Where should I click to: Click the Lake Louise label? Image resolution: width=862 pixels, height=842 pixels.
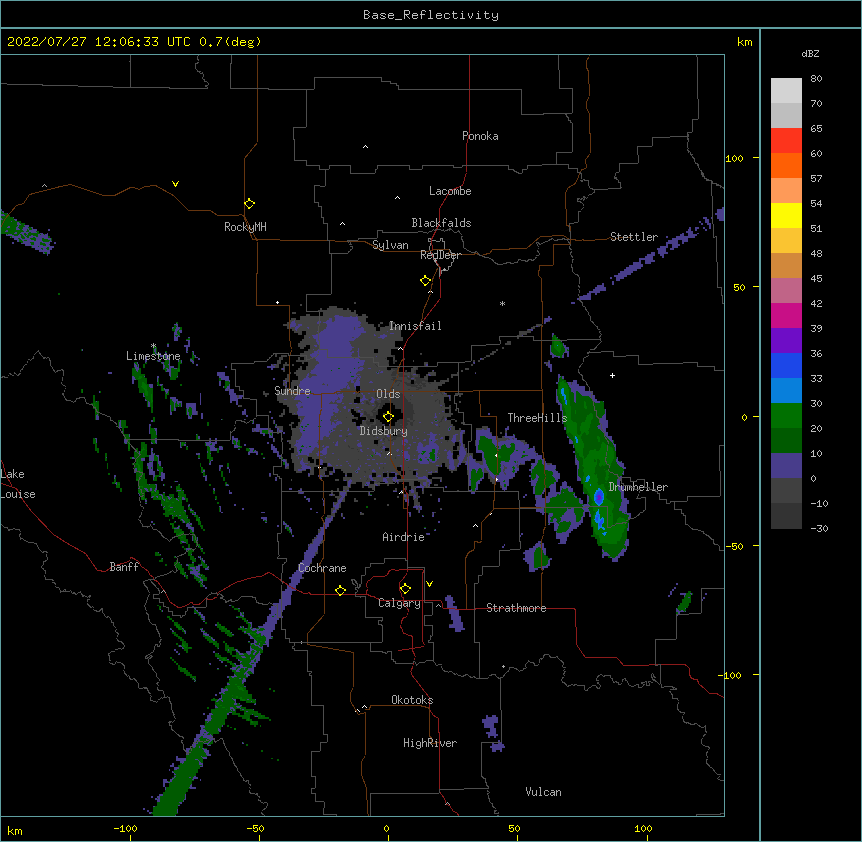(18, 484)
